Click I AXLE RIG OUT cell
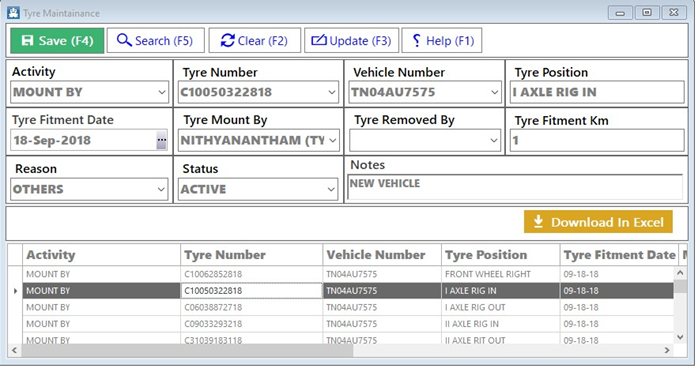 (501, 307)
